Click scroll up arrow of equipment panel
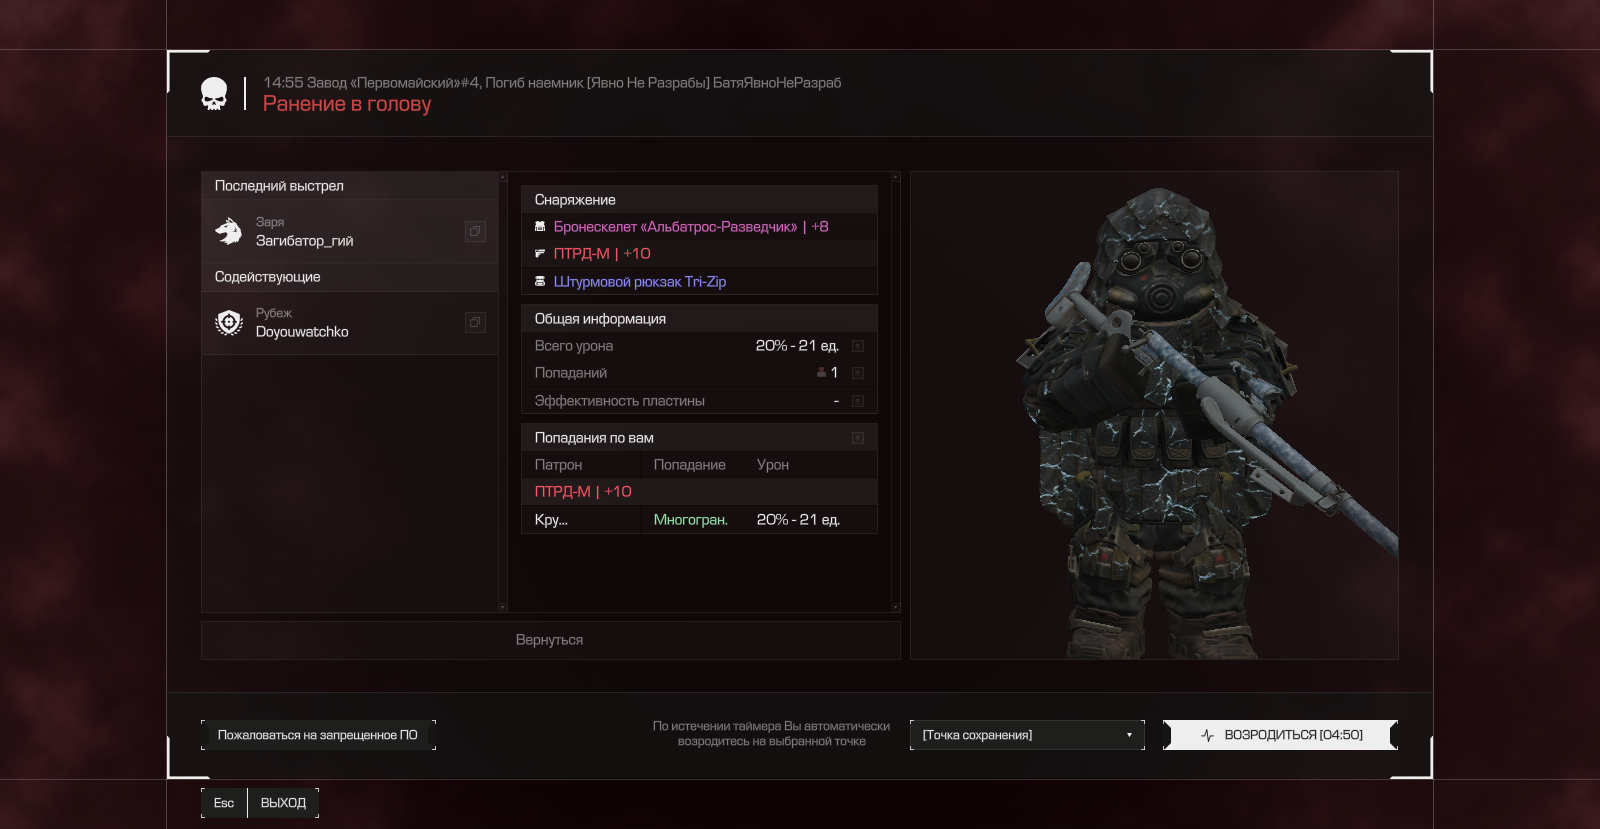Viewport: 1600px width, 829px height. click(x=895, y=177)
